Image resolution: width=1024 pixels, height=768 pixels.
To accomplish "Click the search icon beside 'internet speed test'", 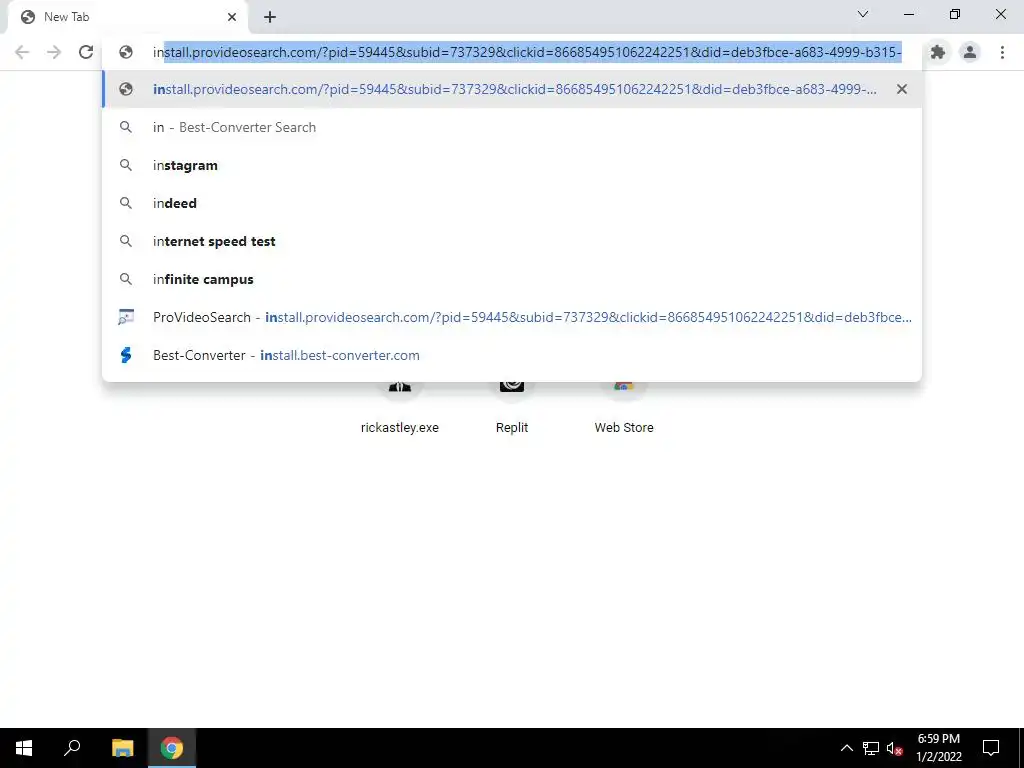I will pyautogui.click(x=125, y=241).
